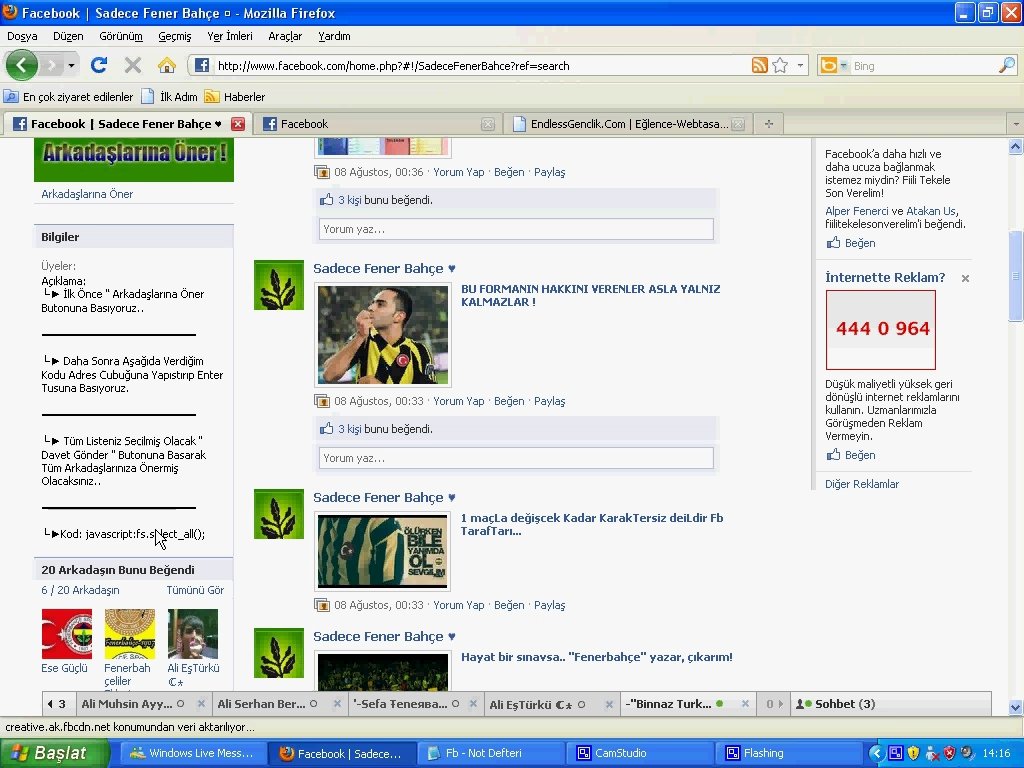Expand hidden system tray icons arrow

876,753
